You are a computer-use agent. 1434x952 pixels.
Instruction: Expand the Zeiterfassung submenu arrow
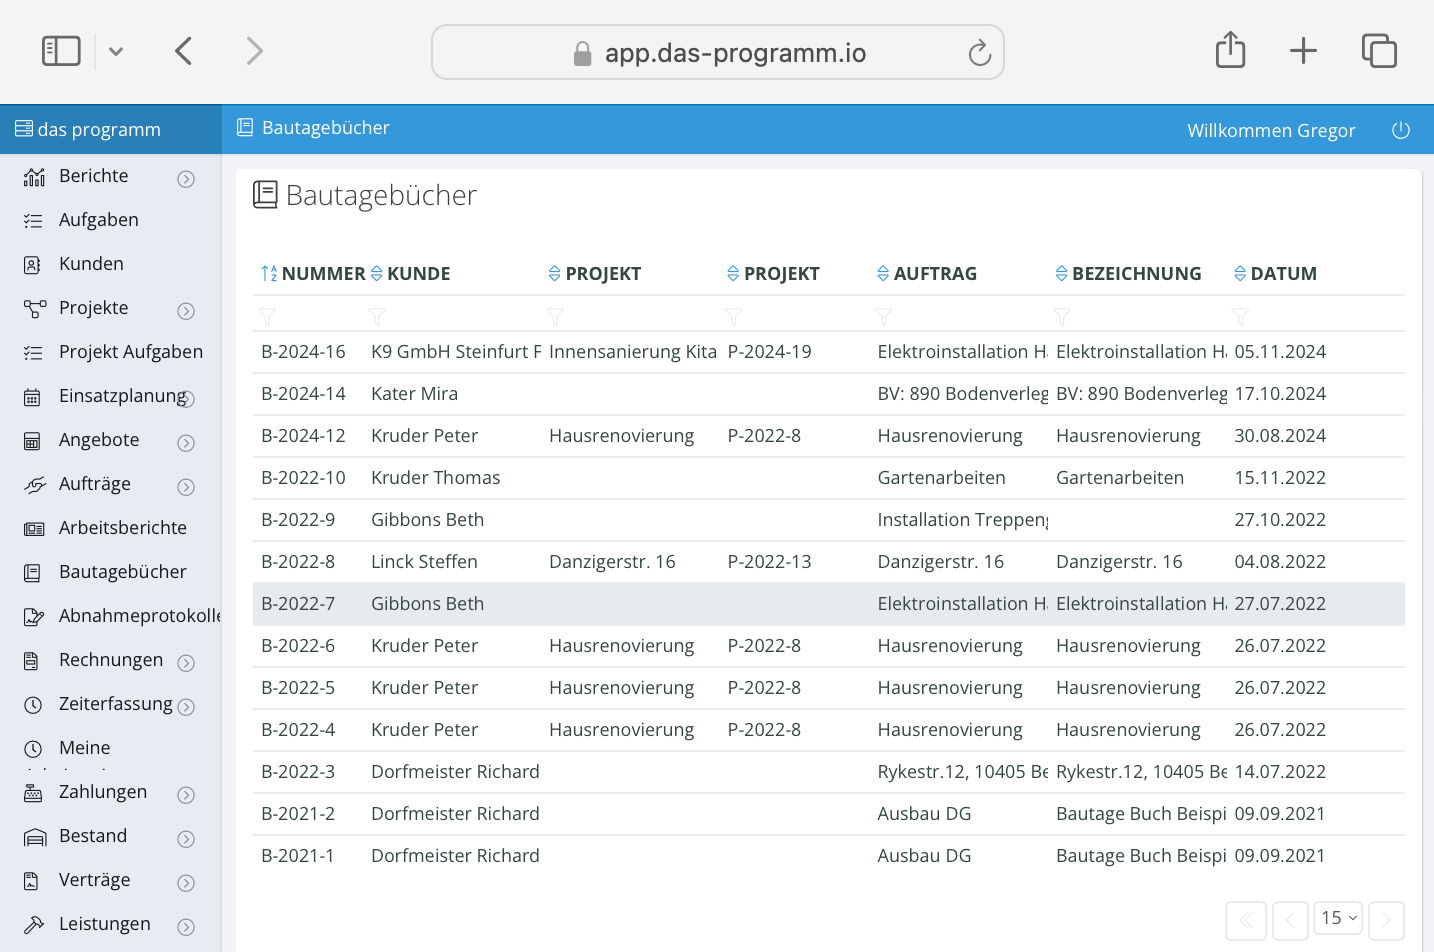pyautogui.click(x=186, y=707)
